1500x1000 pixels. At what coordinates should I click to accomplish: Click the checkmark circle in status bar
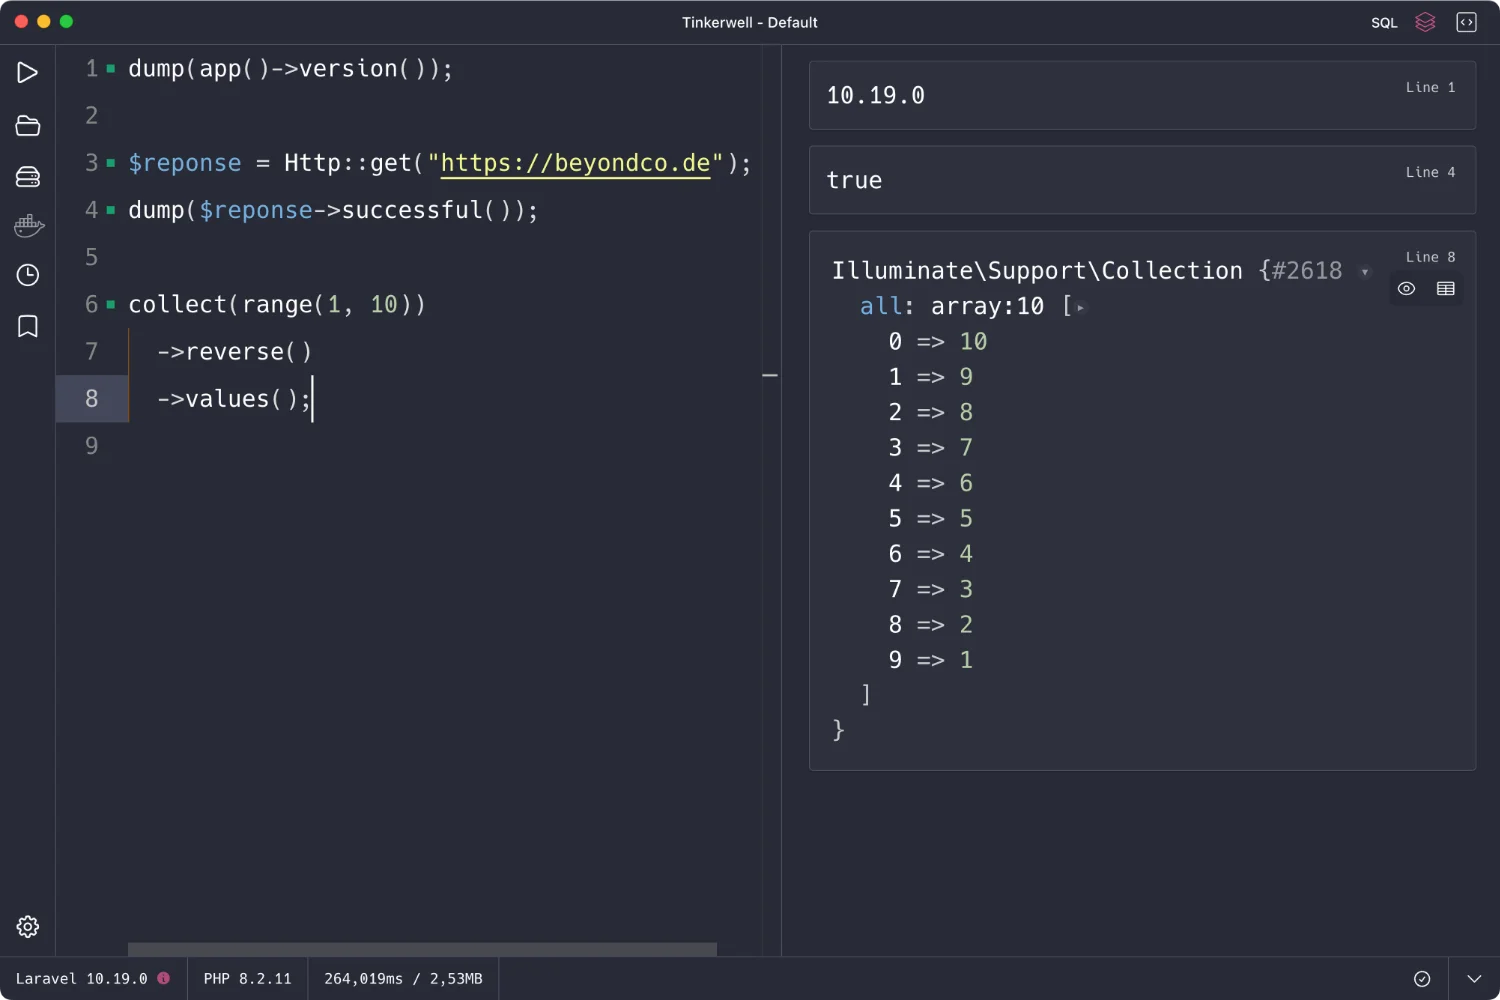click(x=1422, y=979)
